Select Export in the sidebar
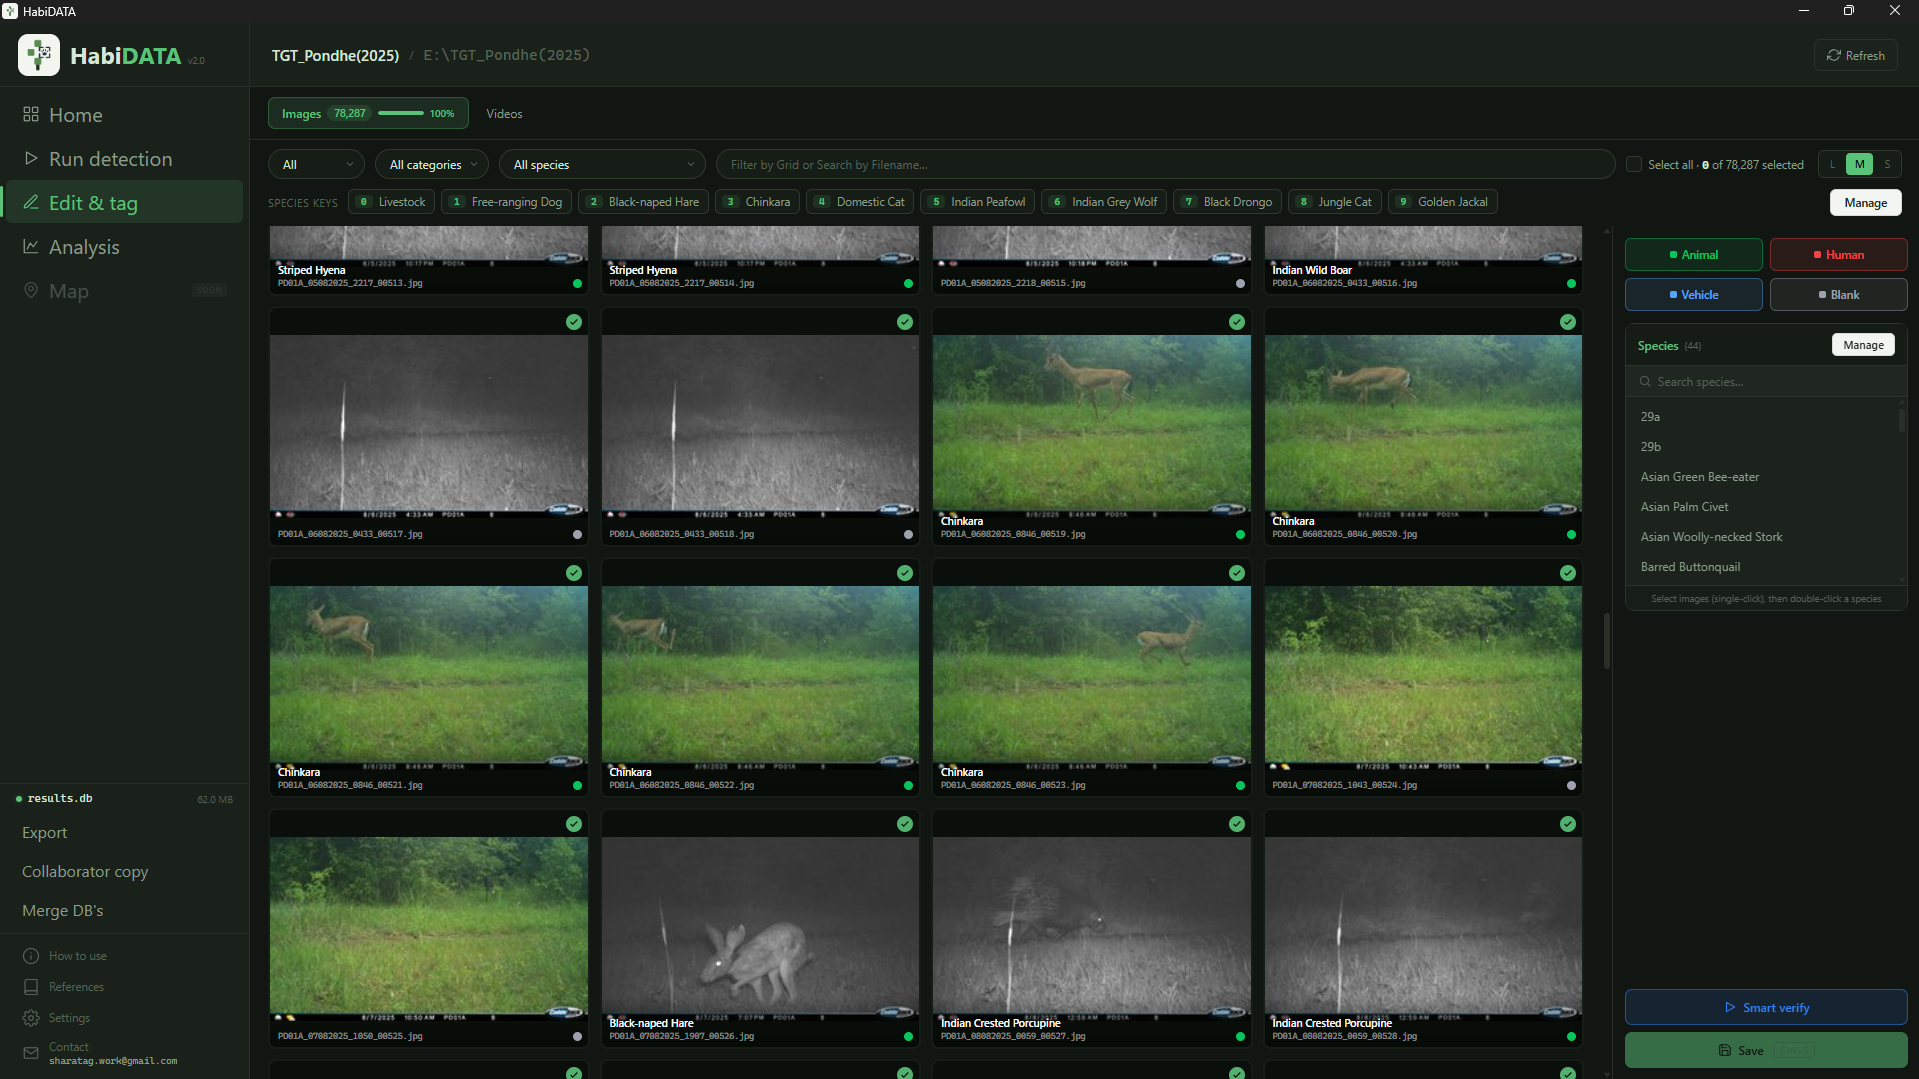Screen dimensions: 1919x1079 pyautogui.click(x=44, y=832)
